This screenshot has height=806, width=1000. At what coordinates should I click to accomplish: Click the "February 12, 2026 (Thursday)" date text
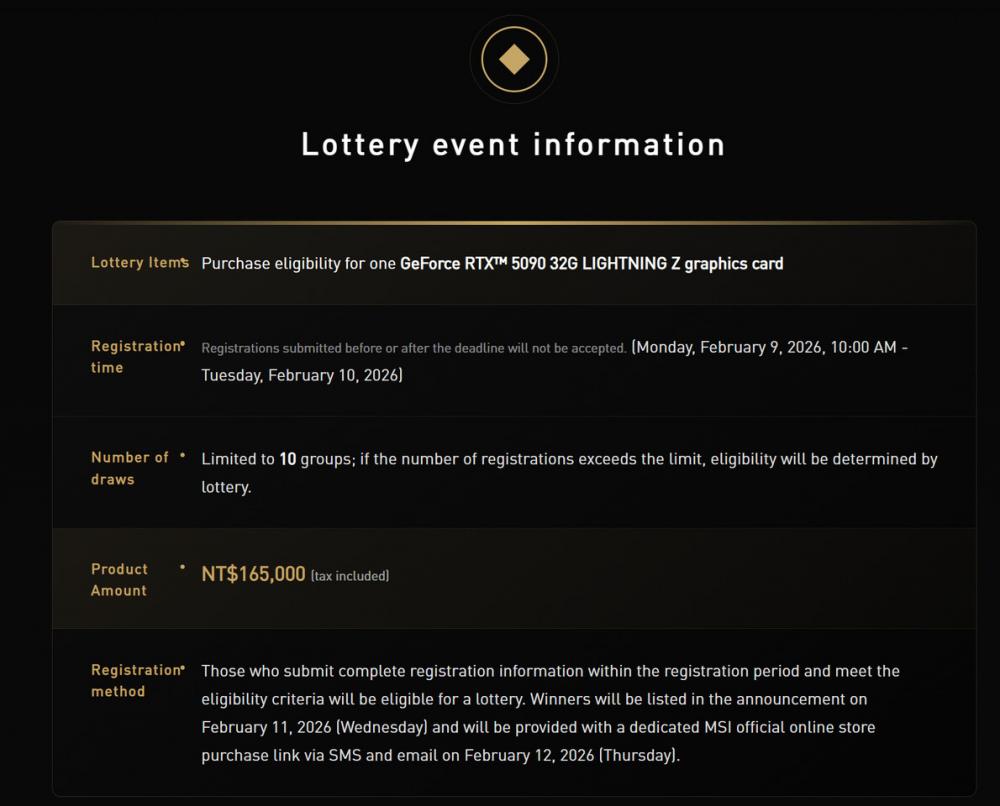[x=572, y=755]
